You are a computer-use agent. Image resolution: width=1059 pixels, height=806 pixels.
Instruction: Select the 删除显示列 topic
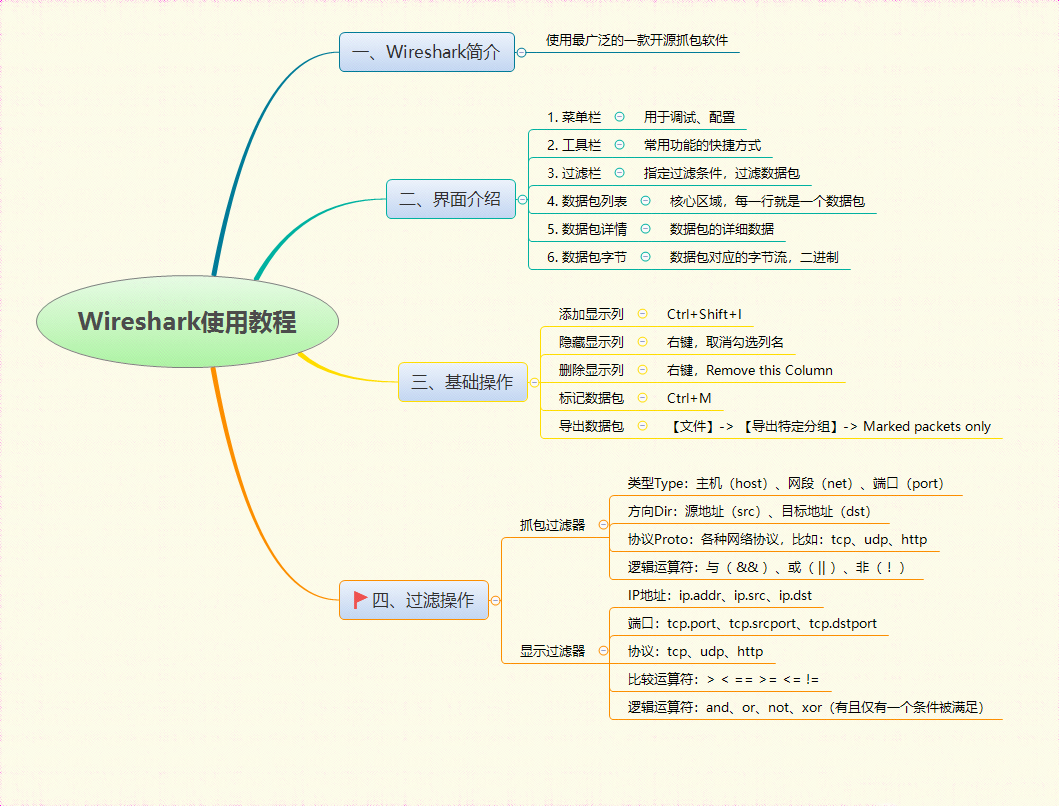pyautogui.click(x=591, y=370)
